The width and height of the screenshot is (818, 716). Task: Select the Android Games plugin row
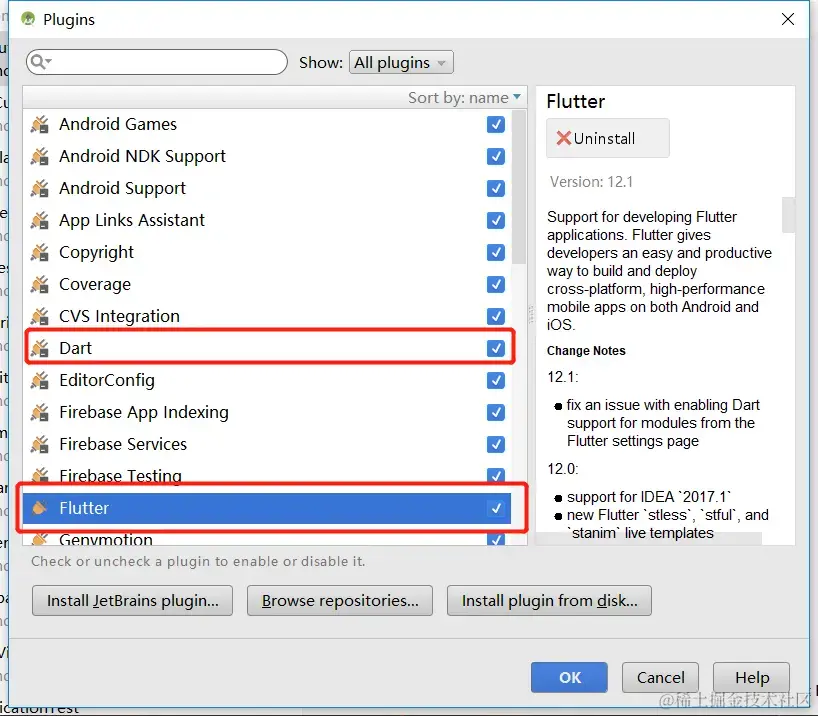click(x=267, y=124)
